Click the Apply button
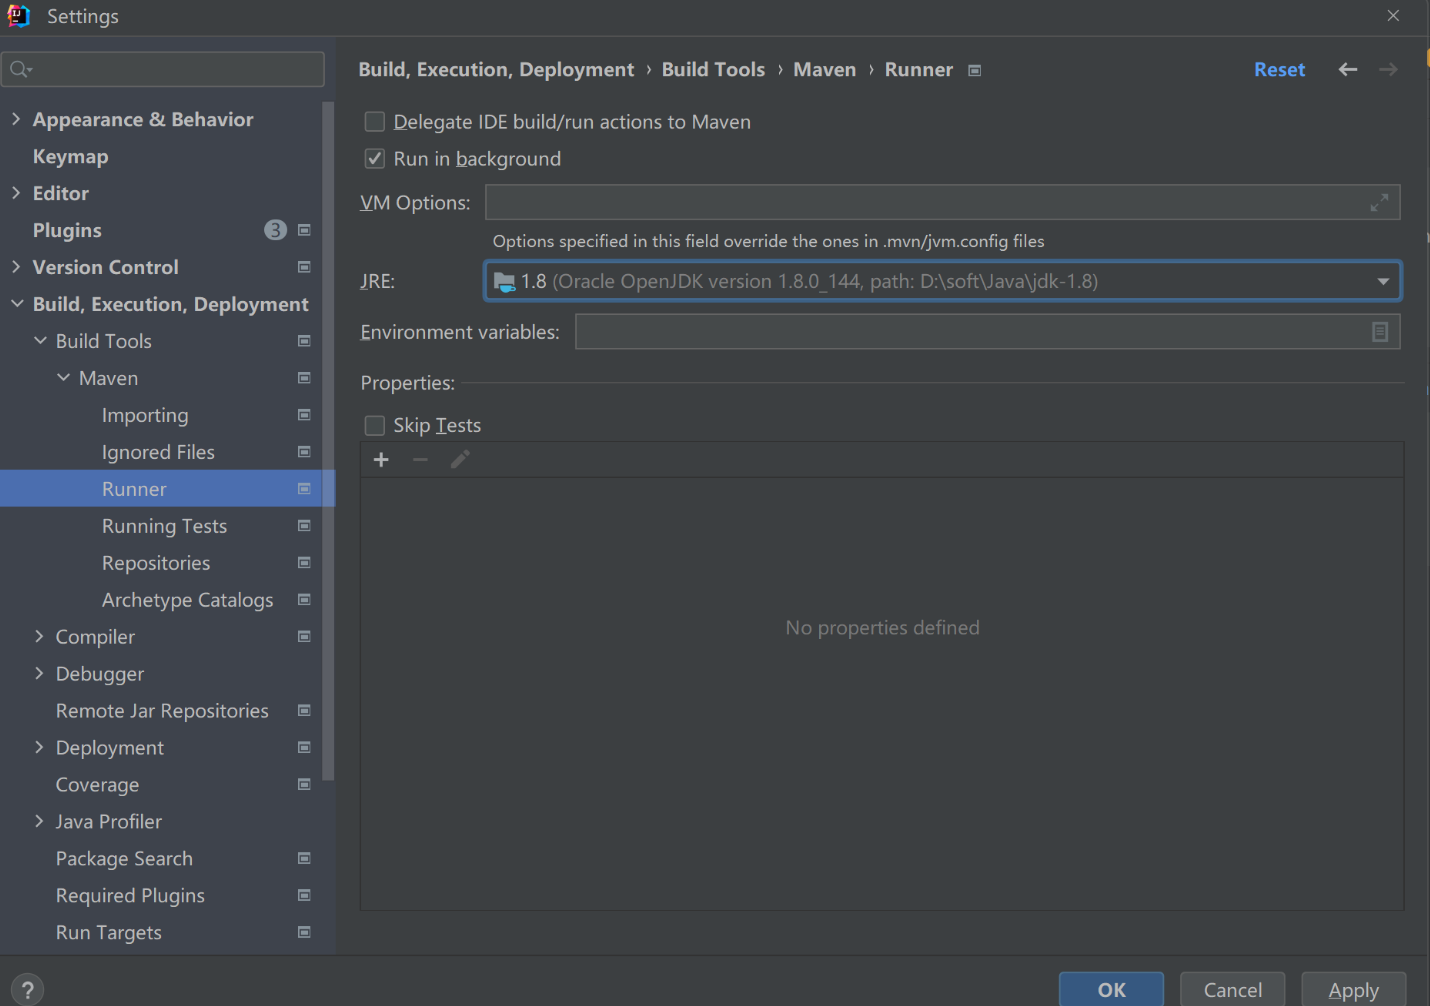The image size is (1430, 1006). click(x=1354, y=990)
